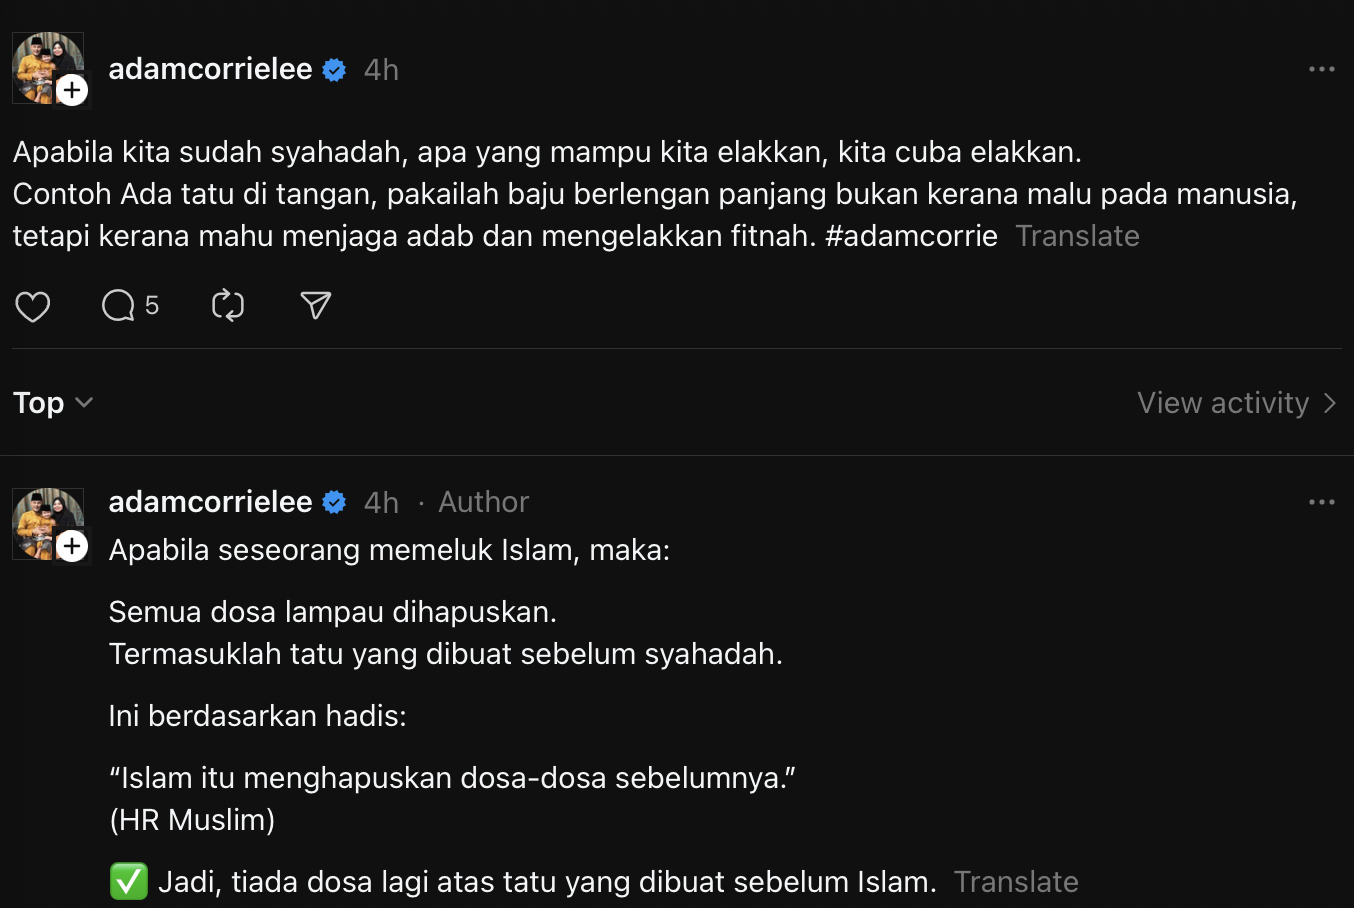
Task: Repost using the circular arrows icon
Action: coord(228,305)
